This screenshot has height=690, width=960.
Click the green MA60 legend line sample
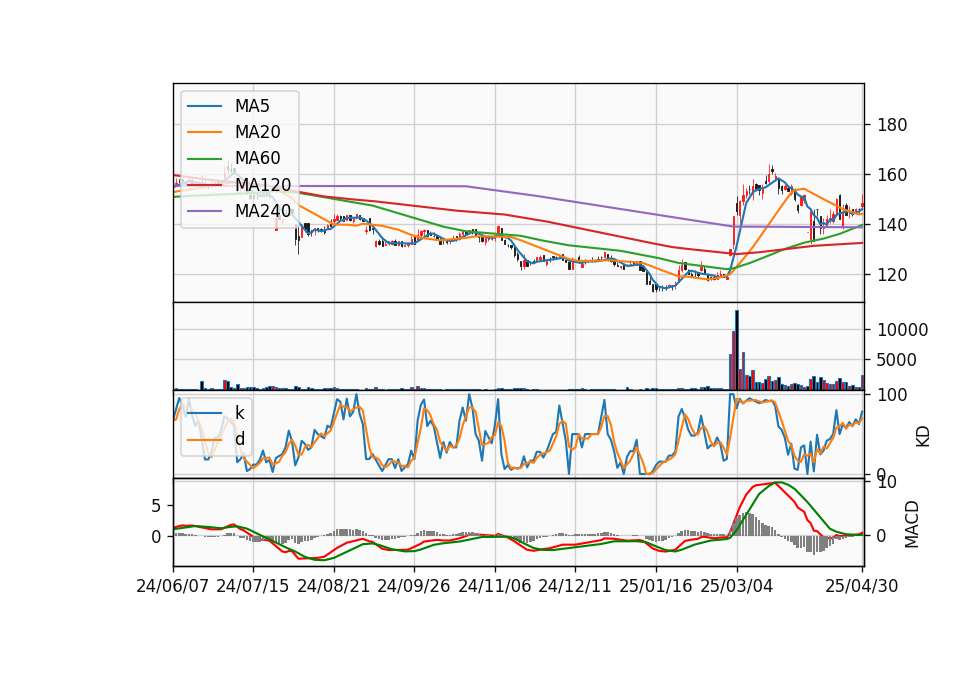pos(204,159)
